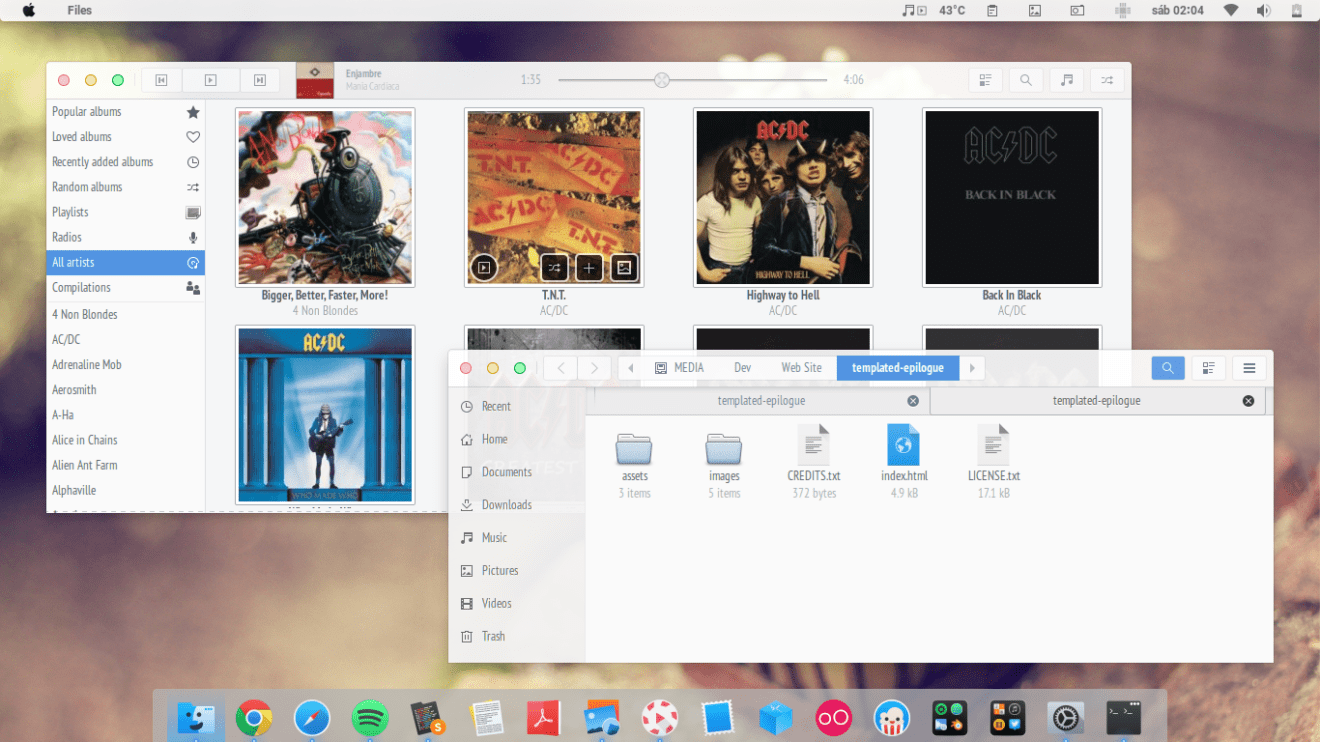Open search in the music player
The width and height of the screenshot is (1320, 742).
click(x=1026, y=79)
